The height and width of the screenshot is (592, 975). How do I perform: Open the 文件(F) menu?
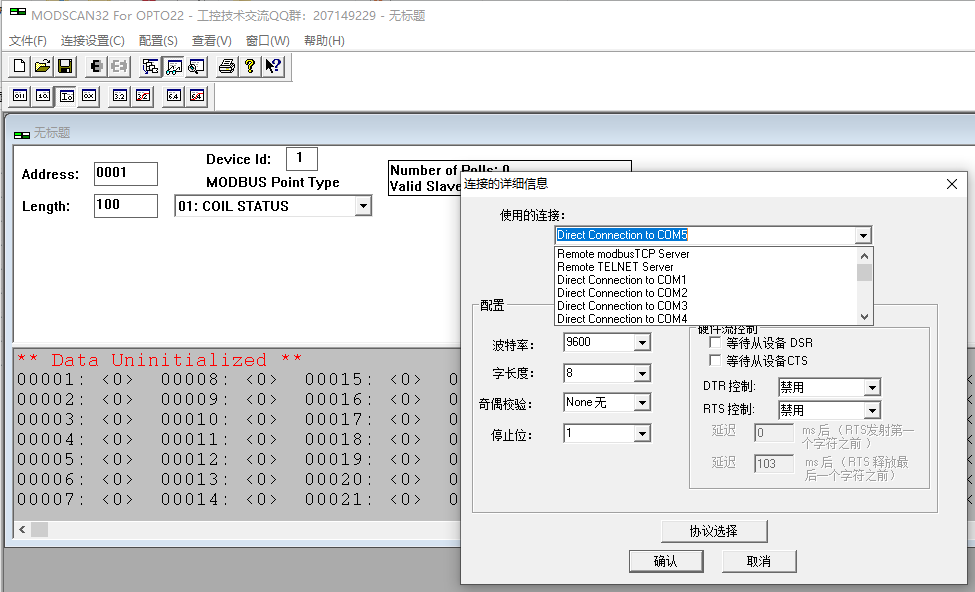tap(27, 41)
